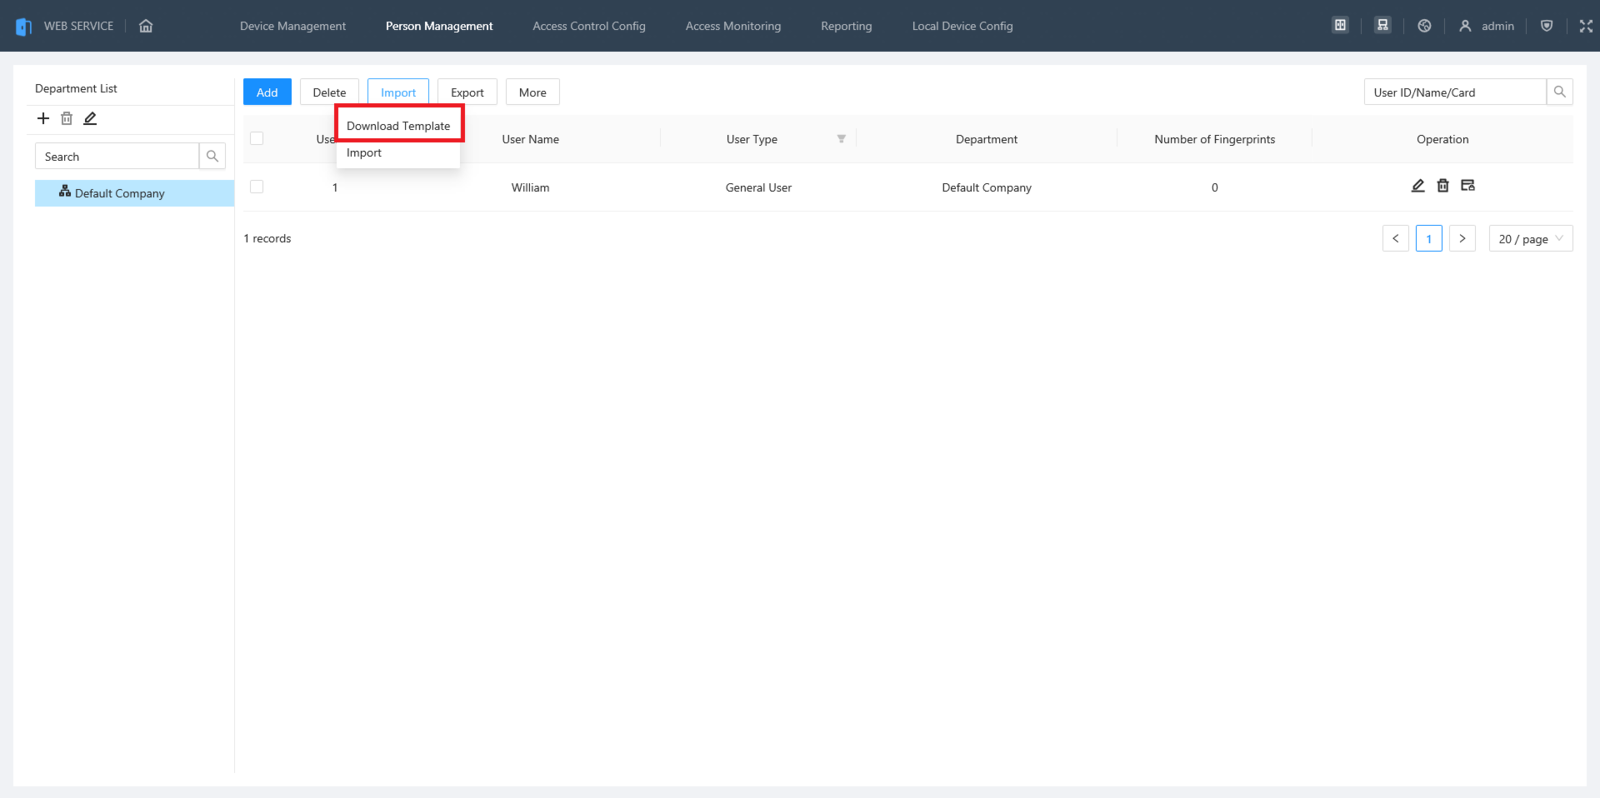
Task: Delete department using trash icon
Action: 67,118
